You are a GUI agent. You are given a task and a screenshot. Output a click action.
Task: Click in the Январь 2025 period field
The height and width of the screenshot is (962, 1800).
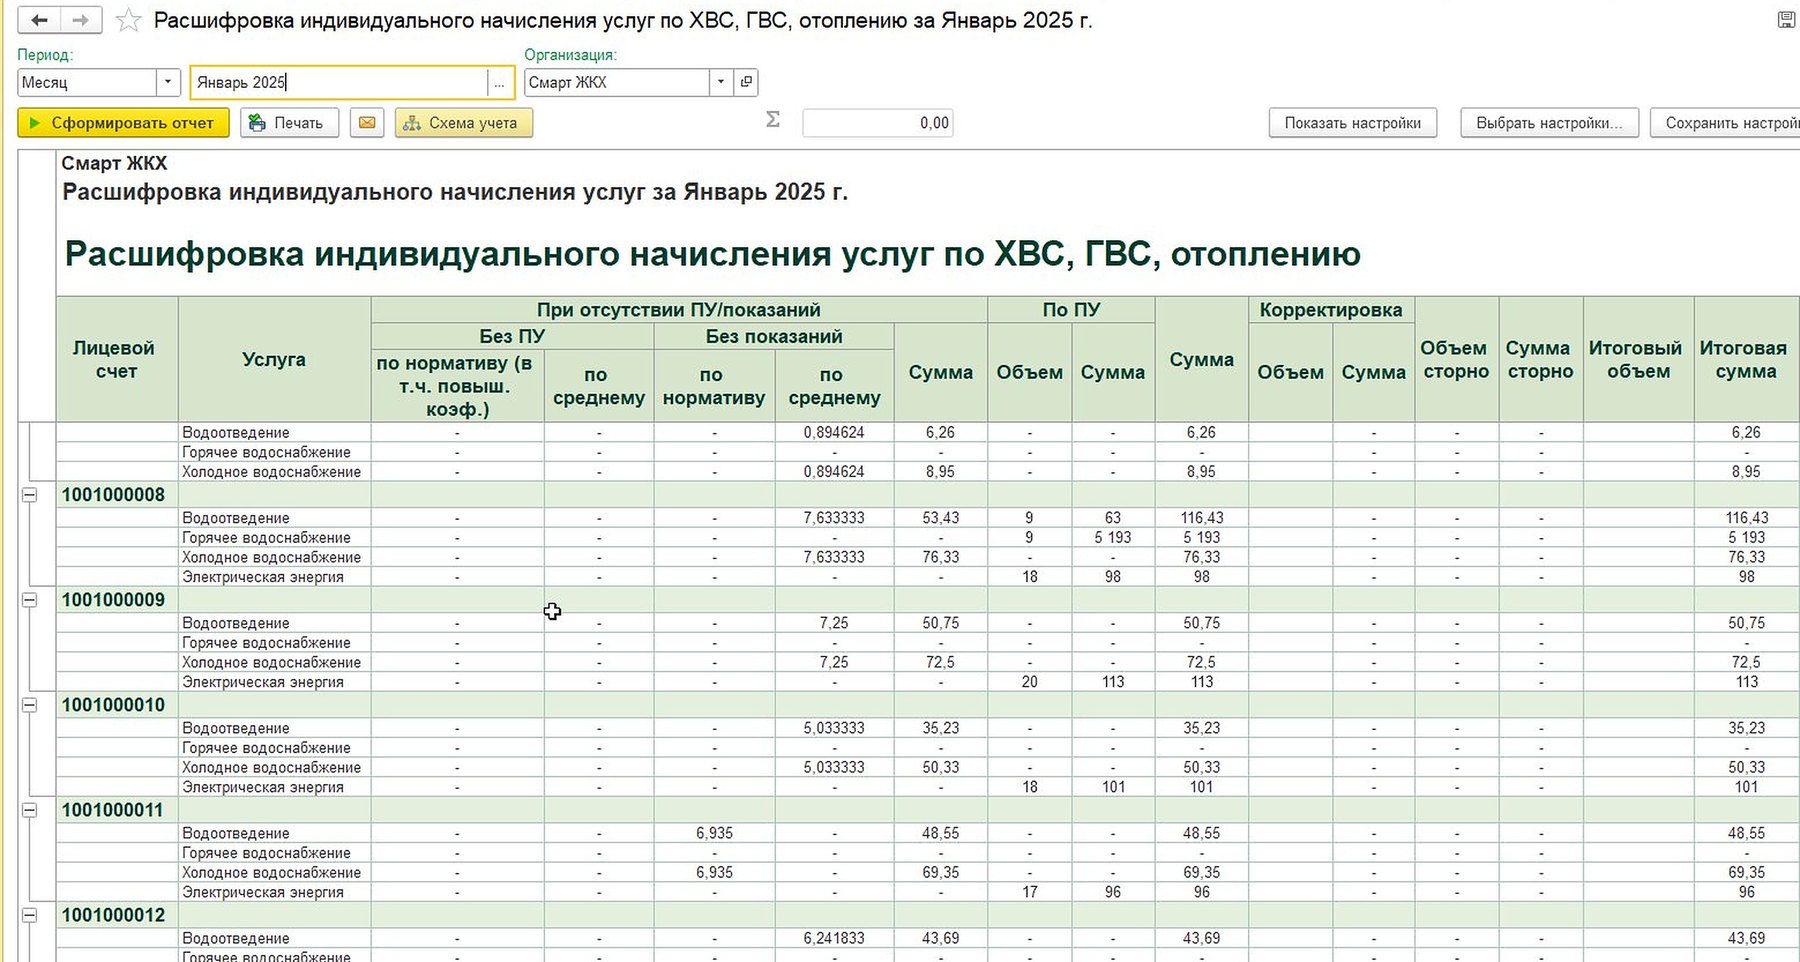(x=339, y=83)
